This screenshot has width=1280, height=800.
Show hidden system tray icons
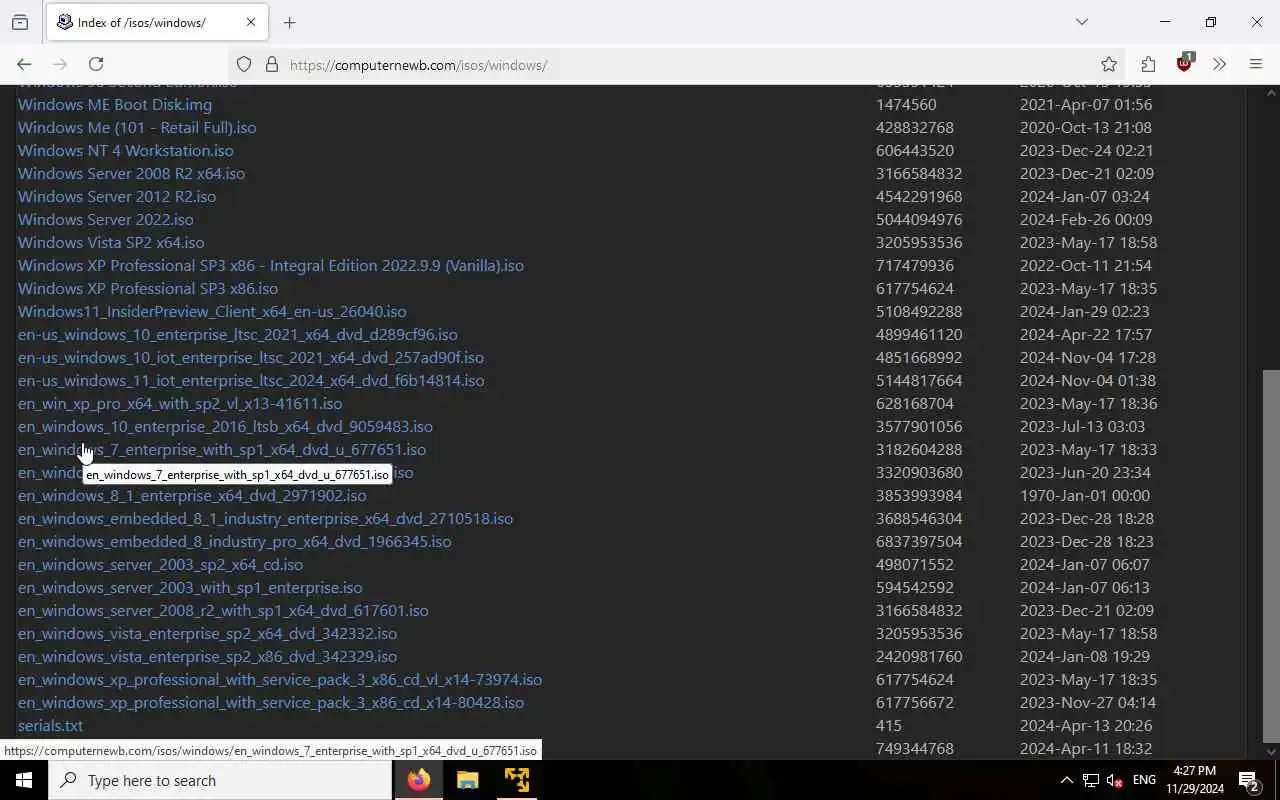click(x=1066, y=780)
